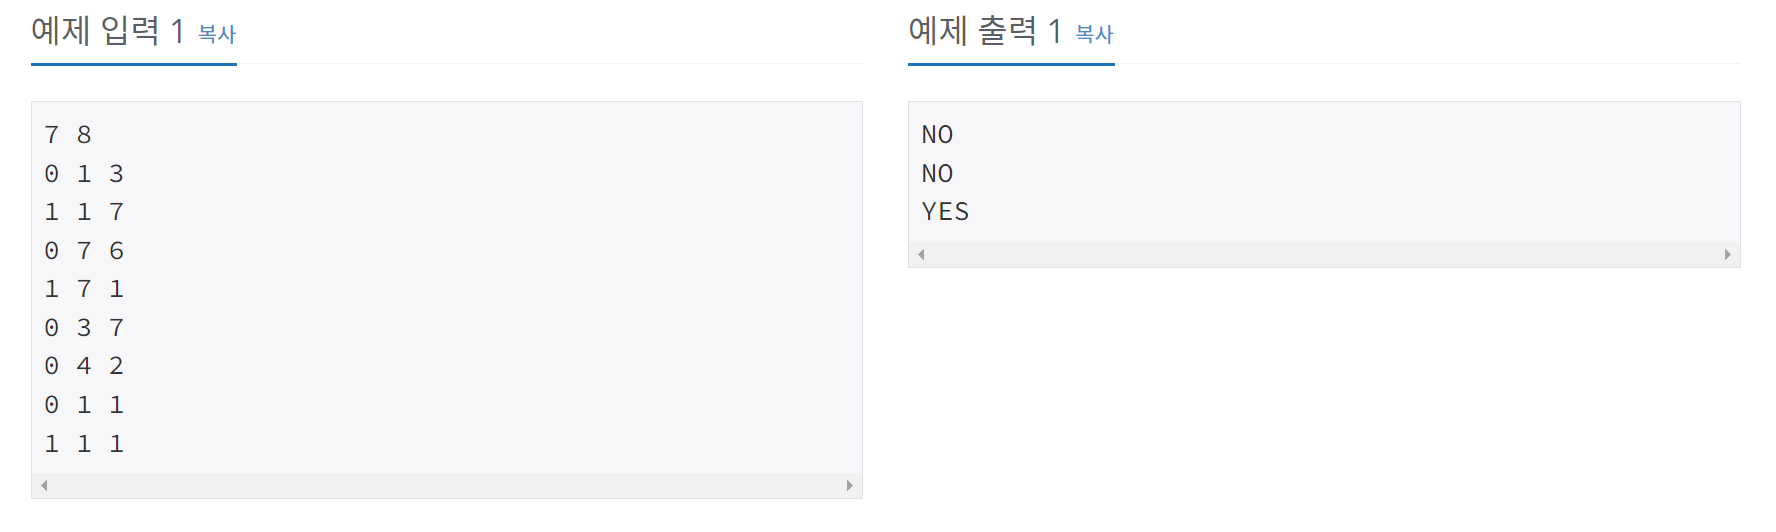Screen dimensions: 1776x532
Task: Click the 예제 입력 1 heading
Action: pos(108,31)
